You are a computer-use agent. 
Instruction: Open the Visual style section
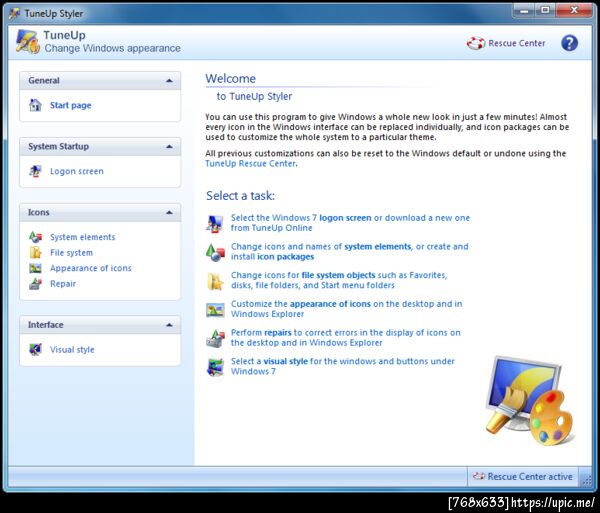(x=72, y=349)
